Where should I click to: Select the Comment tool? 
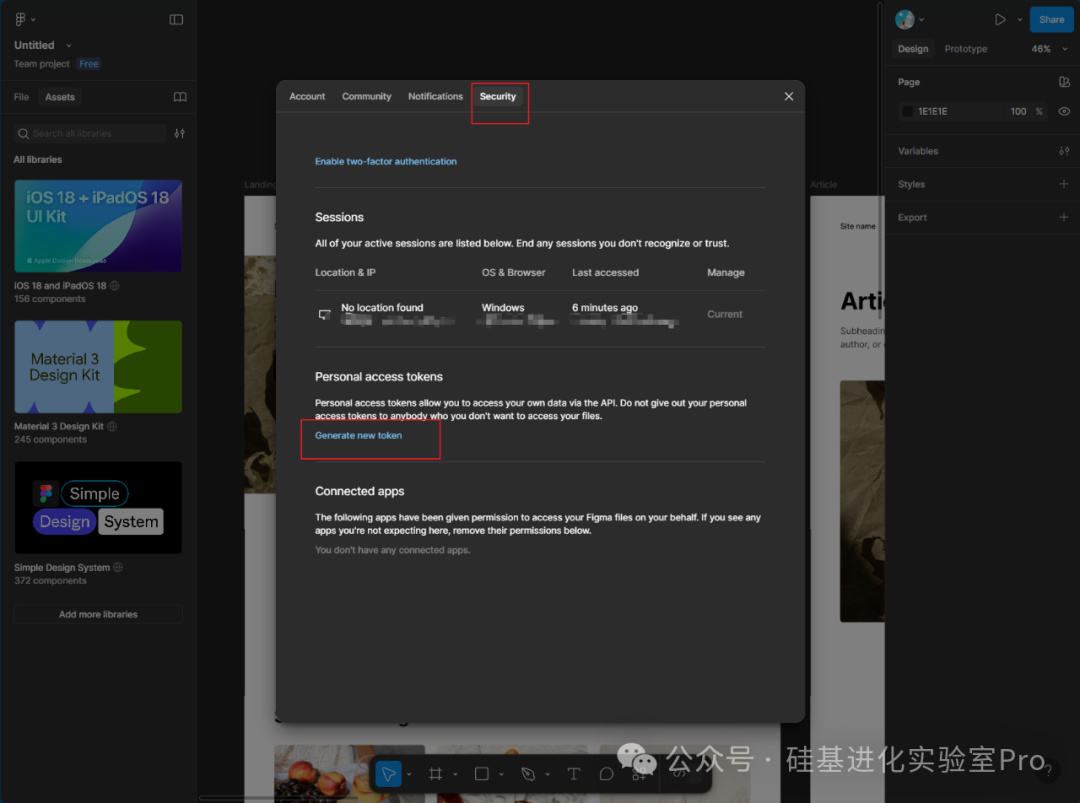tap(606, 774)
